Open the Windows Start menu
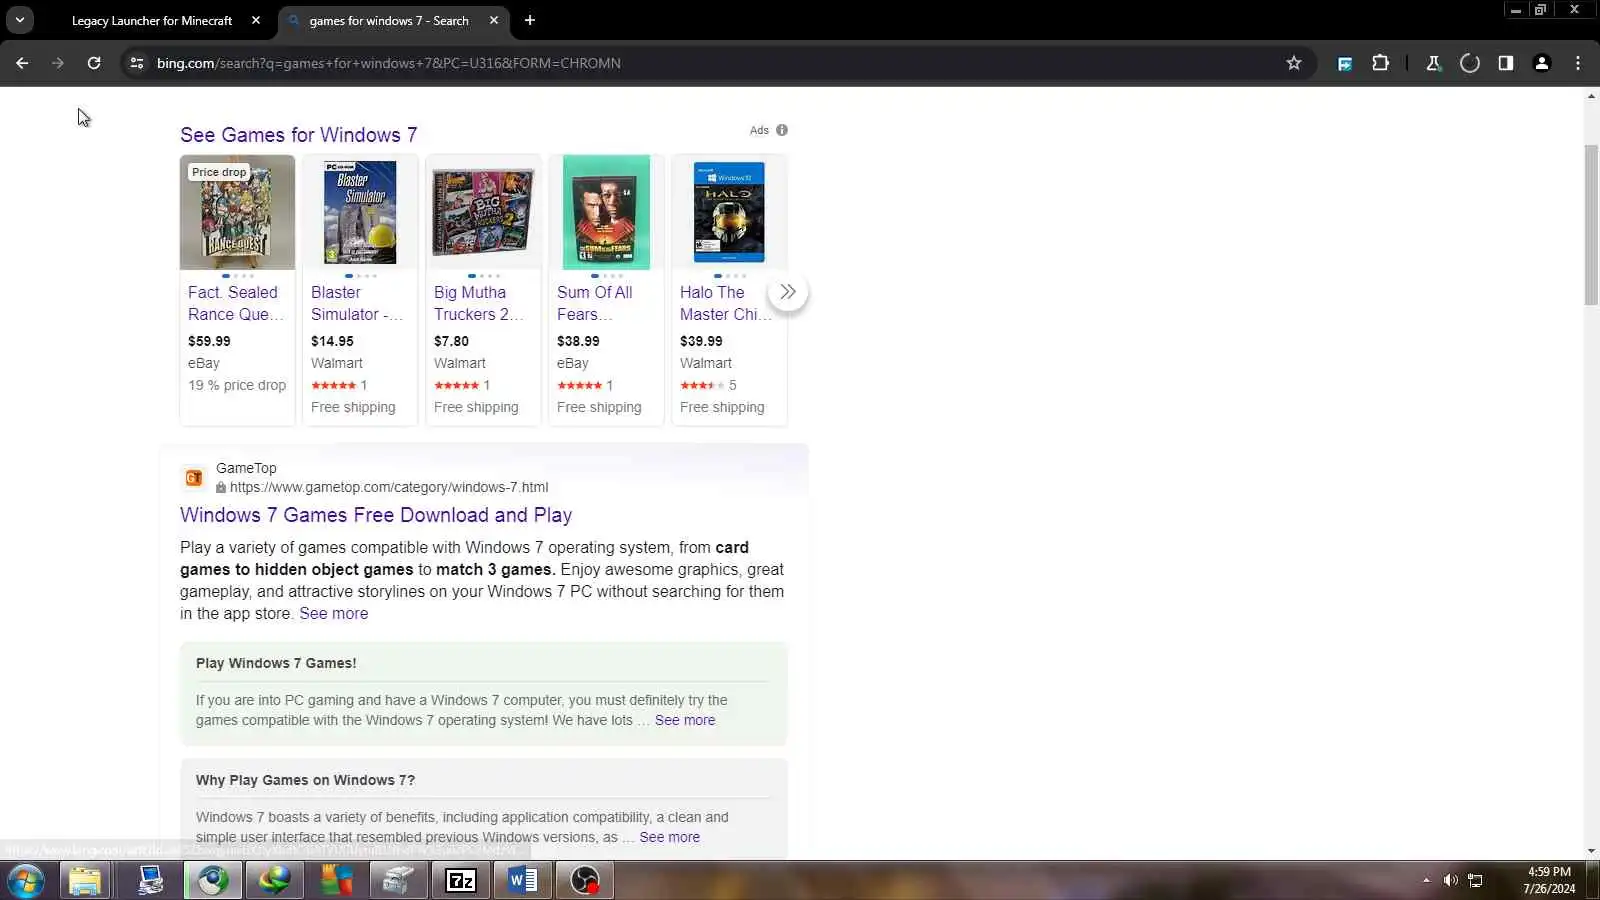 pos(24,881)
